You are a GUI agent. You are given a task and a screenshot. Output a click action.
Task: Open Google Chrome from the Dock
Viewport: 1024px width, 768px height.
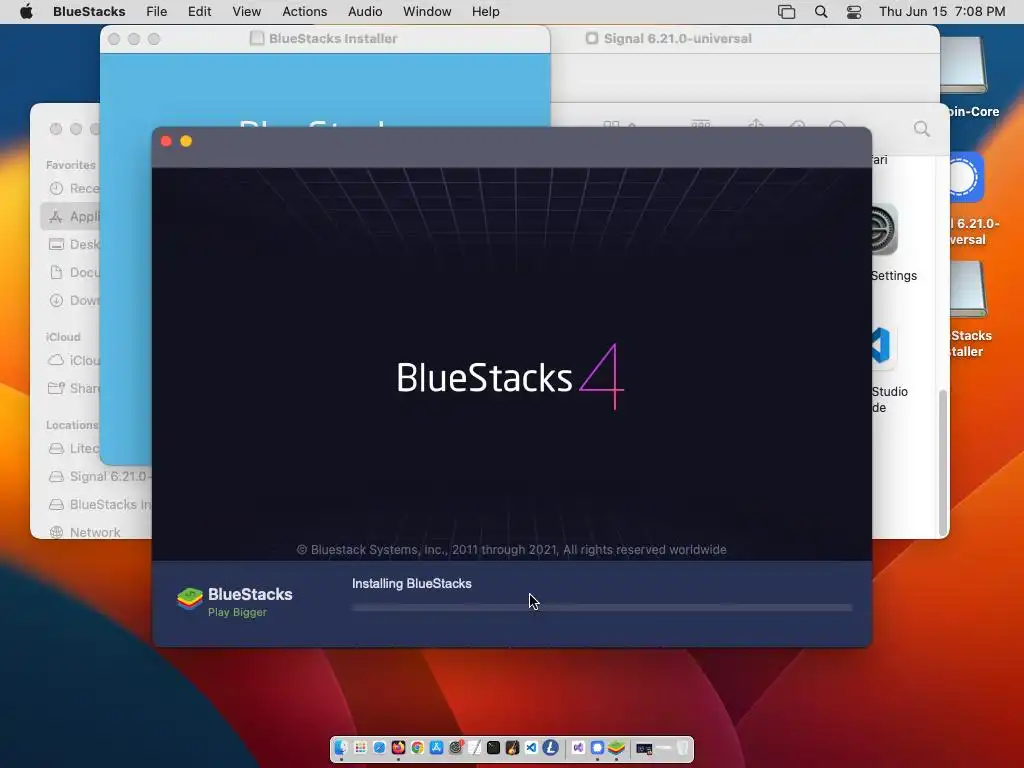(417, 748)
